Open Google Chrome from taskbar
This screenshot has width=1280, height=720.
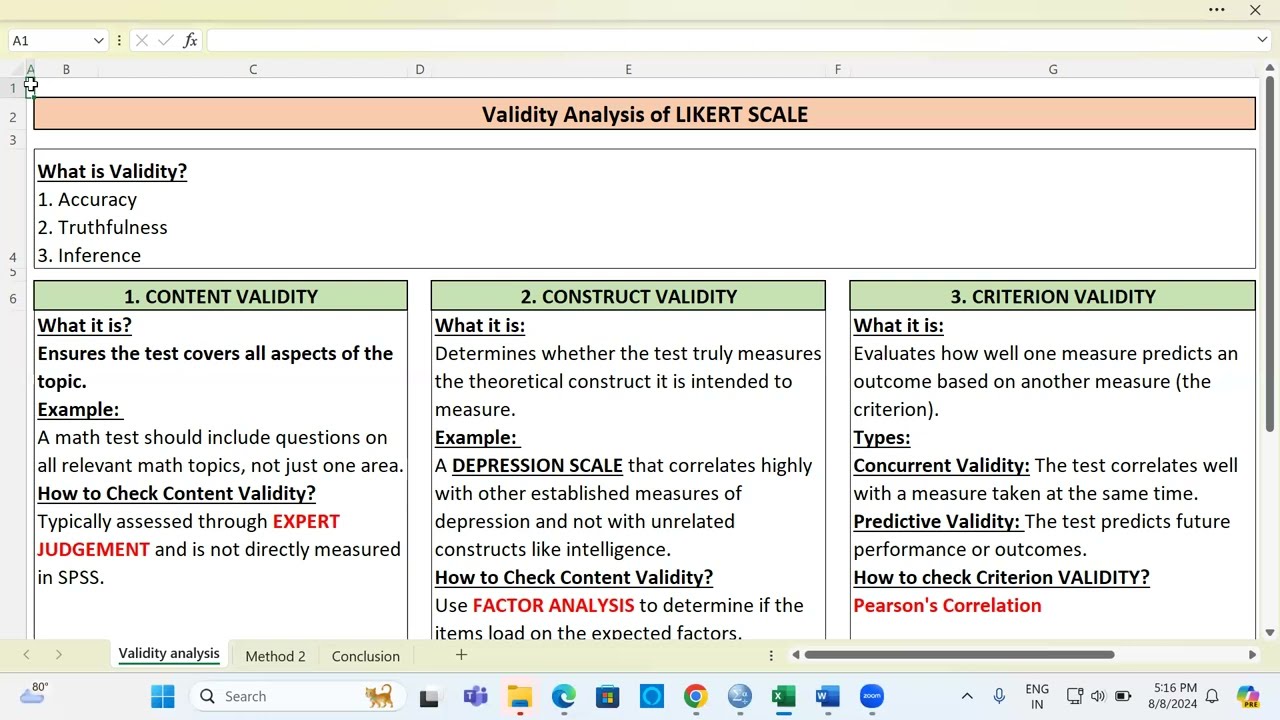[x=695, y=696]
